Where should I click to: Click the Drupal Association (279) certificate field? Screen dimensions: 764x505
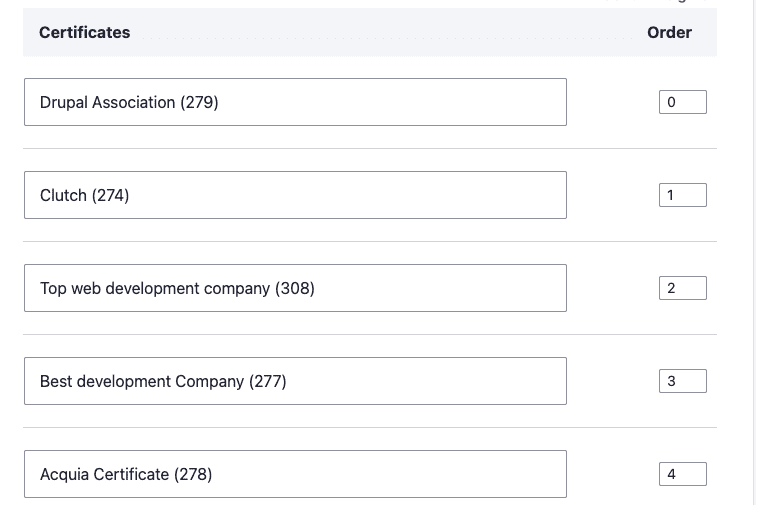[x=295, y=102]
